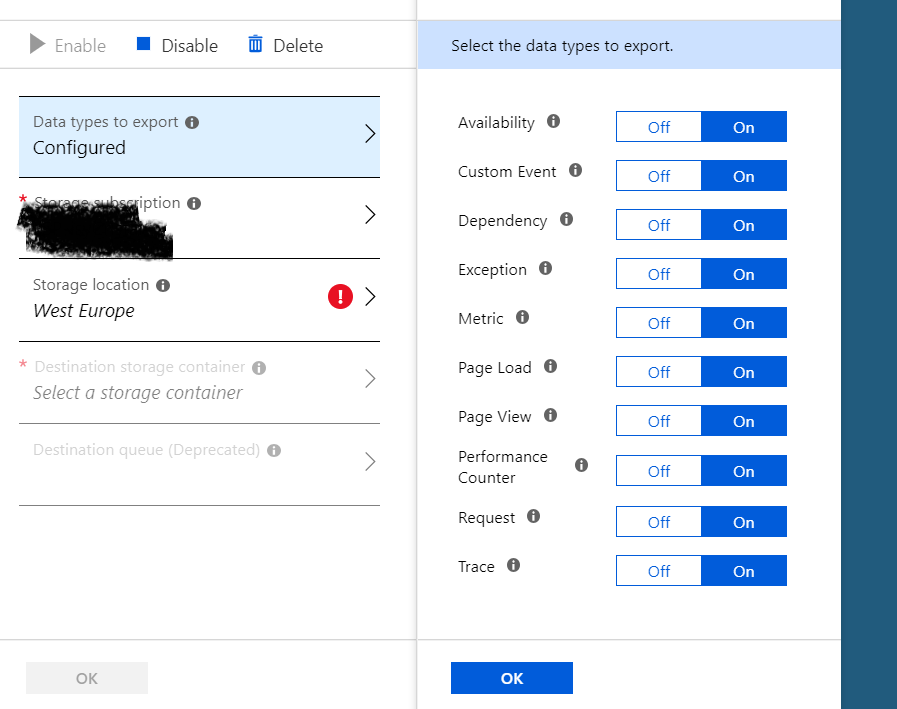Click the info icon next to Exception
Screen dimensions: 897x709
[545, 269]
